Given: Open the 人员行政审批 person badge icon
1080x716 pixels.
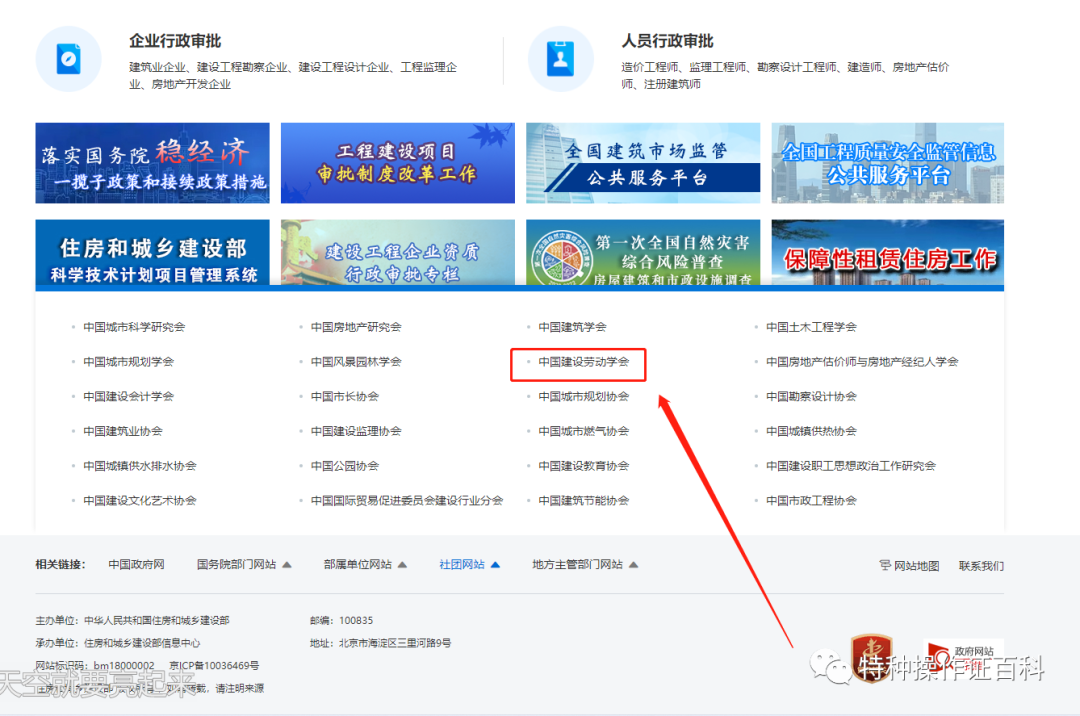Looking at the screenshot, I should pyautogui.click(x=561, y=59).
